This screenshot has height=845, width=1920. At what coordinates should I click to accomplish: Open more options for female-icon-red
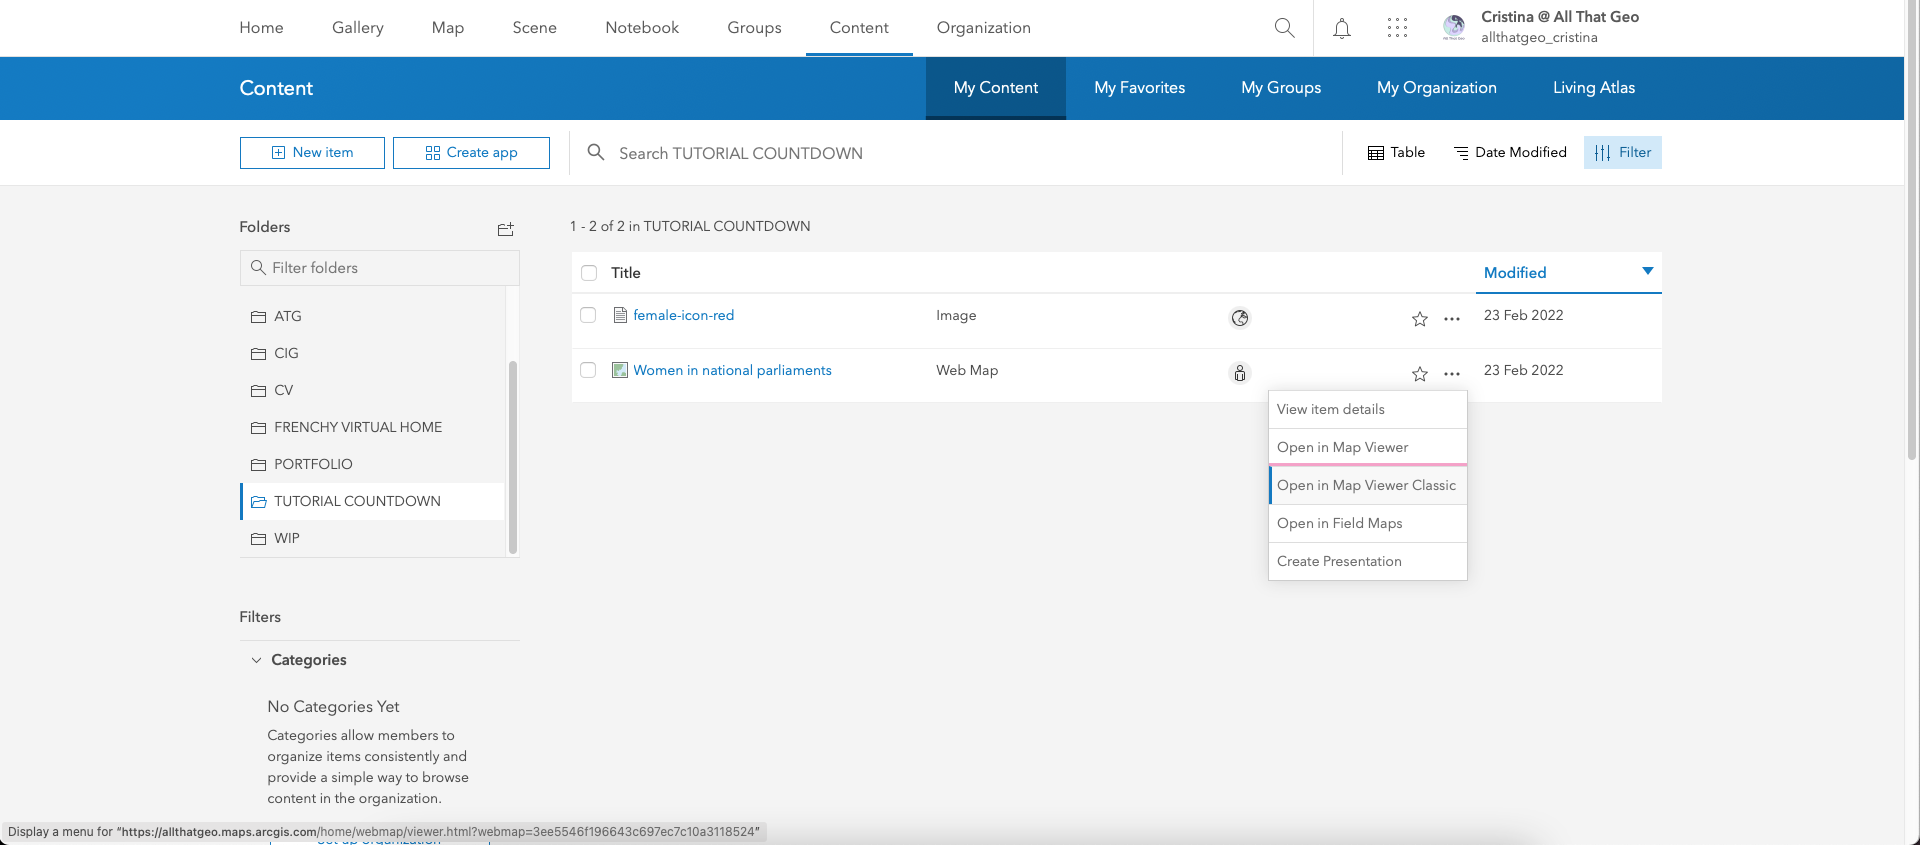(1452, 319)
